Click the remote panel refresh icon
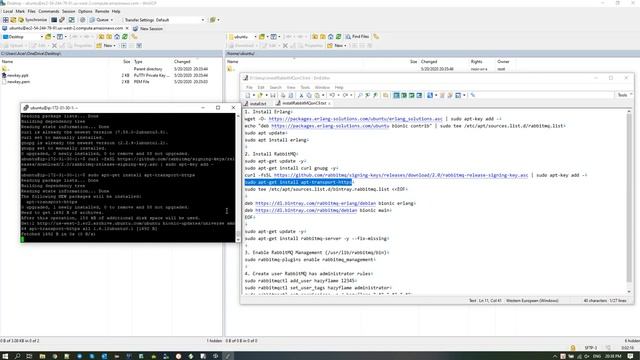 click(x=338, y=37)
